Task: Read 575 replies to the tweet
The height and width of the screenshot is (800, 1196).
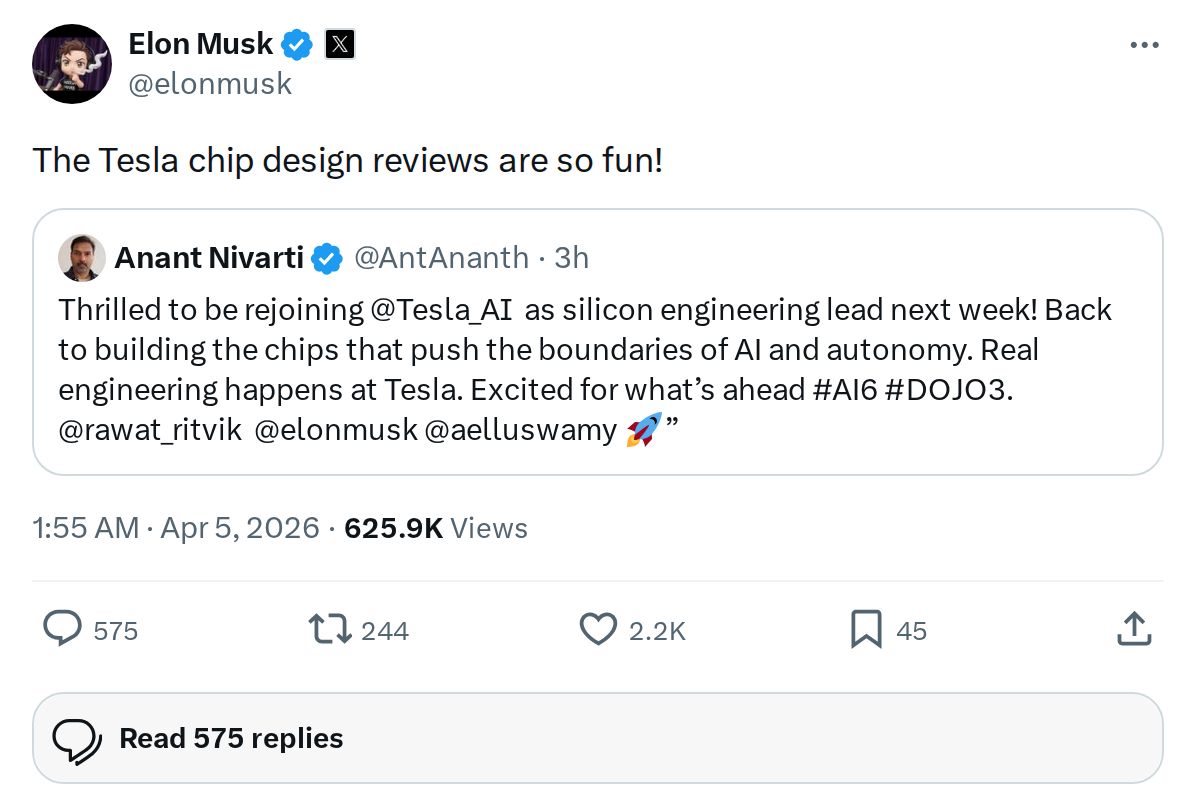Action: tap(231, 737)
